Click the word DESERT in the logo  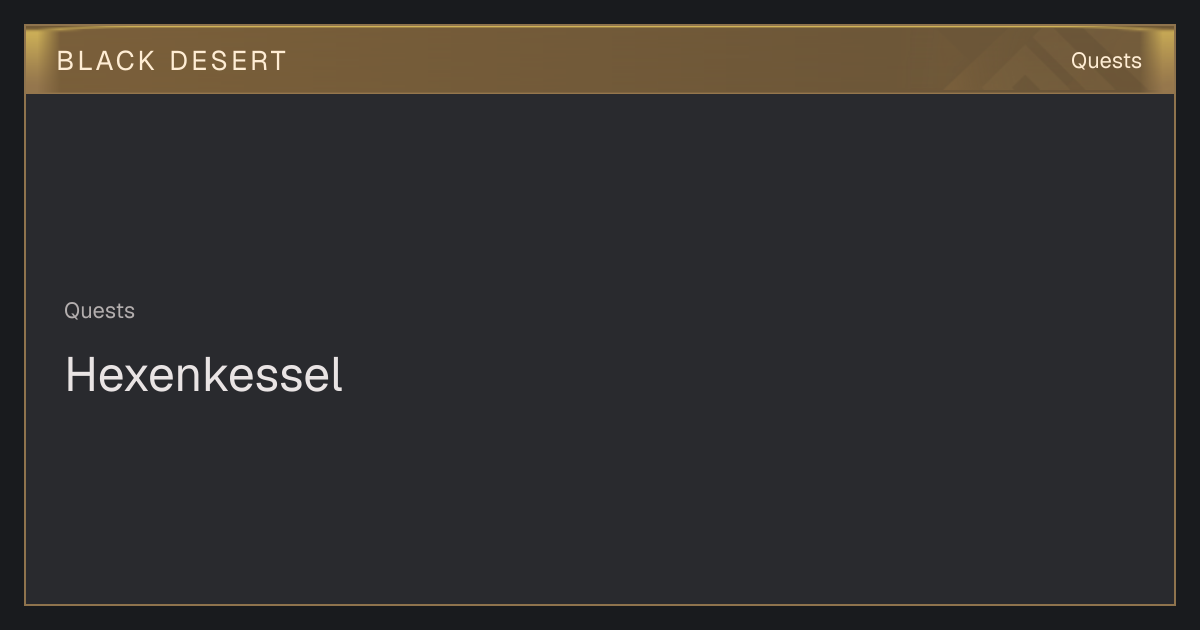[229, 61]
